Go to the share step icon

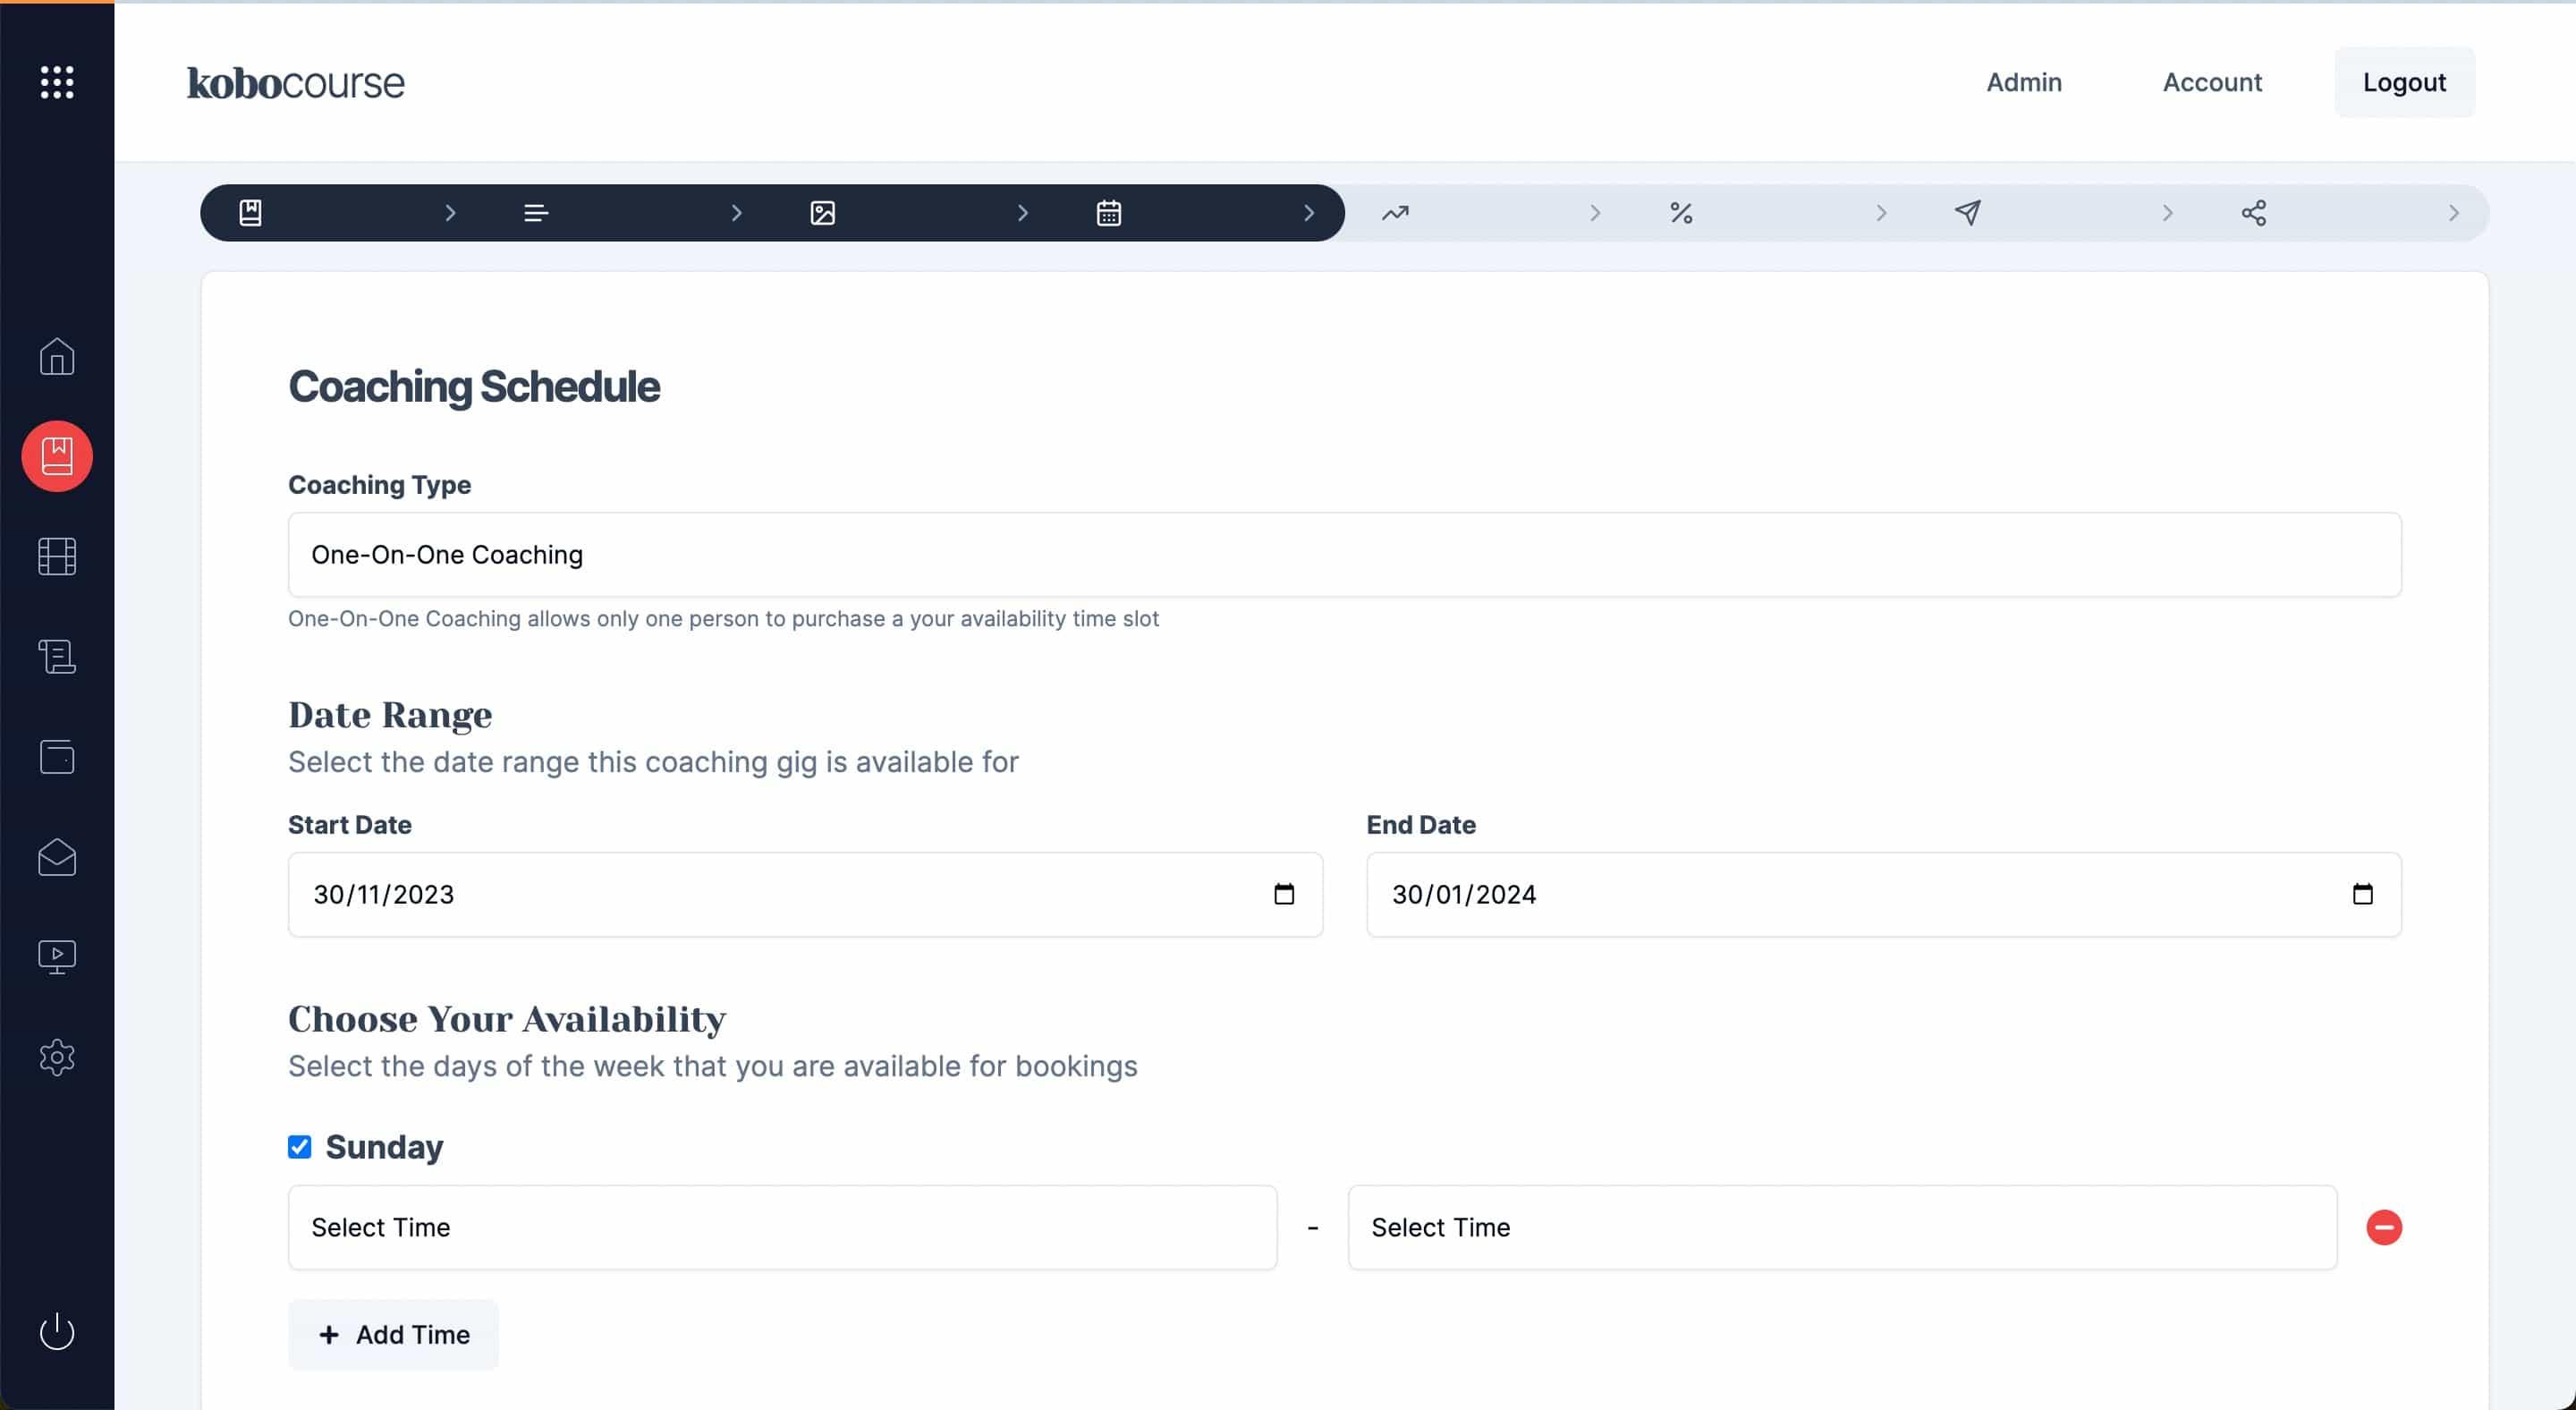[2253, 213]
